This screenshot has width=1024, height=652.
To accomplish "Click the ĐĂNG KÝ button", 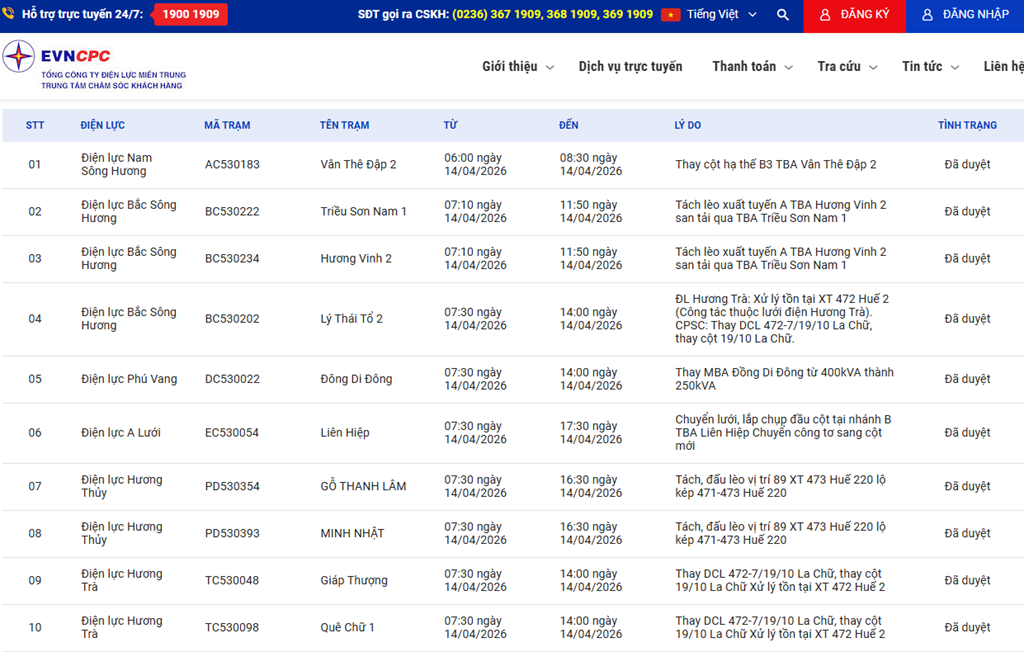I will (x=854, y=15).
